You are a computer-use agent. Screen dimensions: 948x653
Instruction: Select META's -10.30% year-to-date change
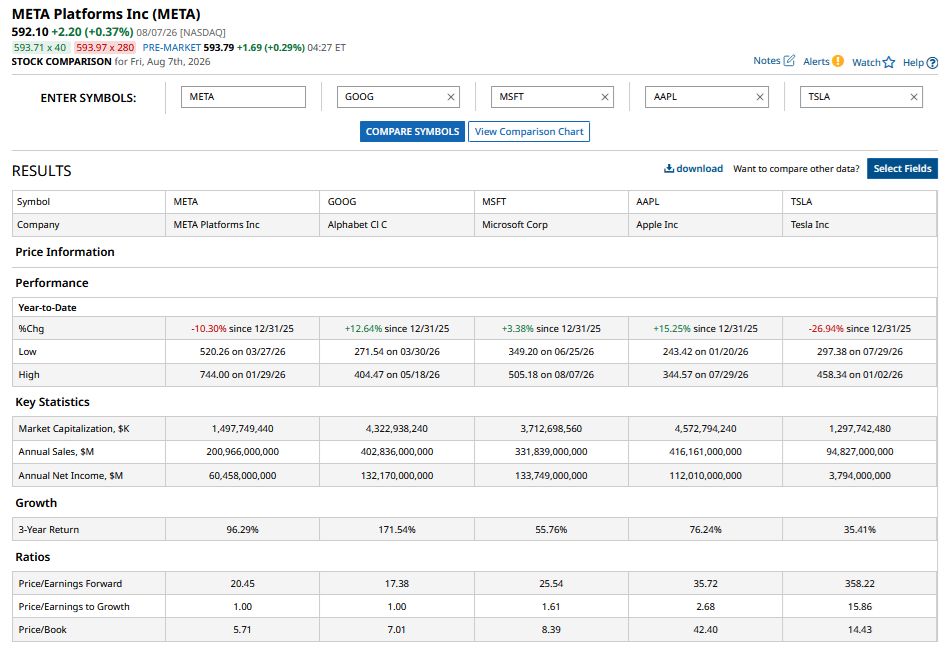209,328
